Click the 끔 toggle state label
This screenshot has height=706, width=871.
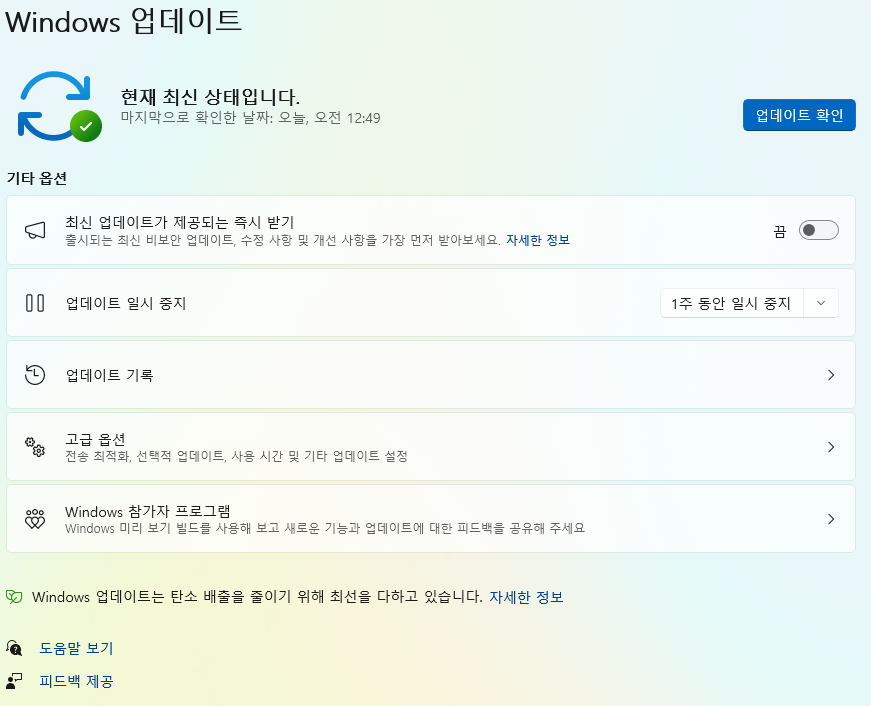tap(780, 231)
